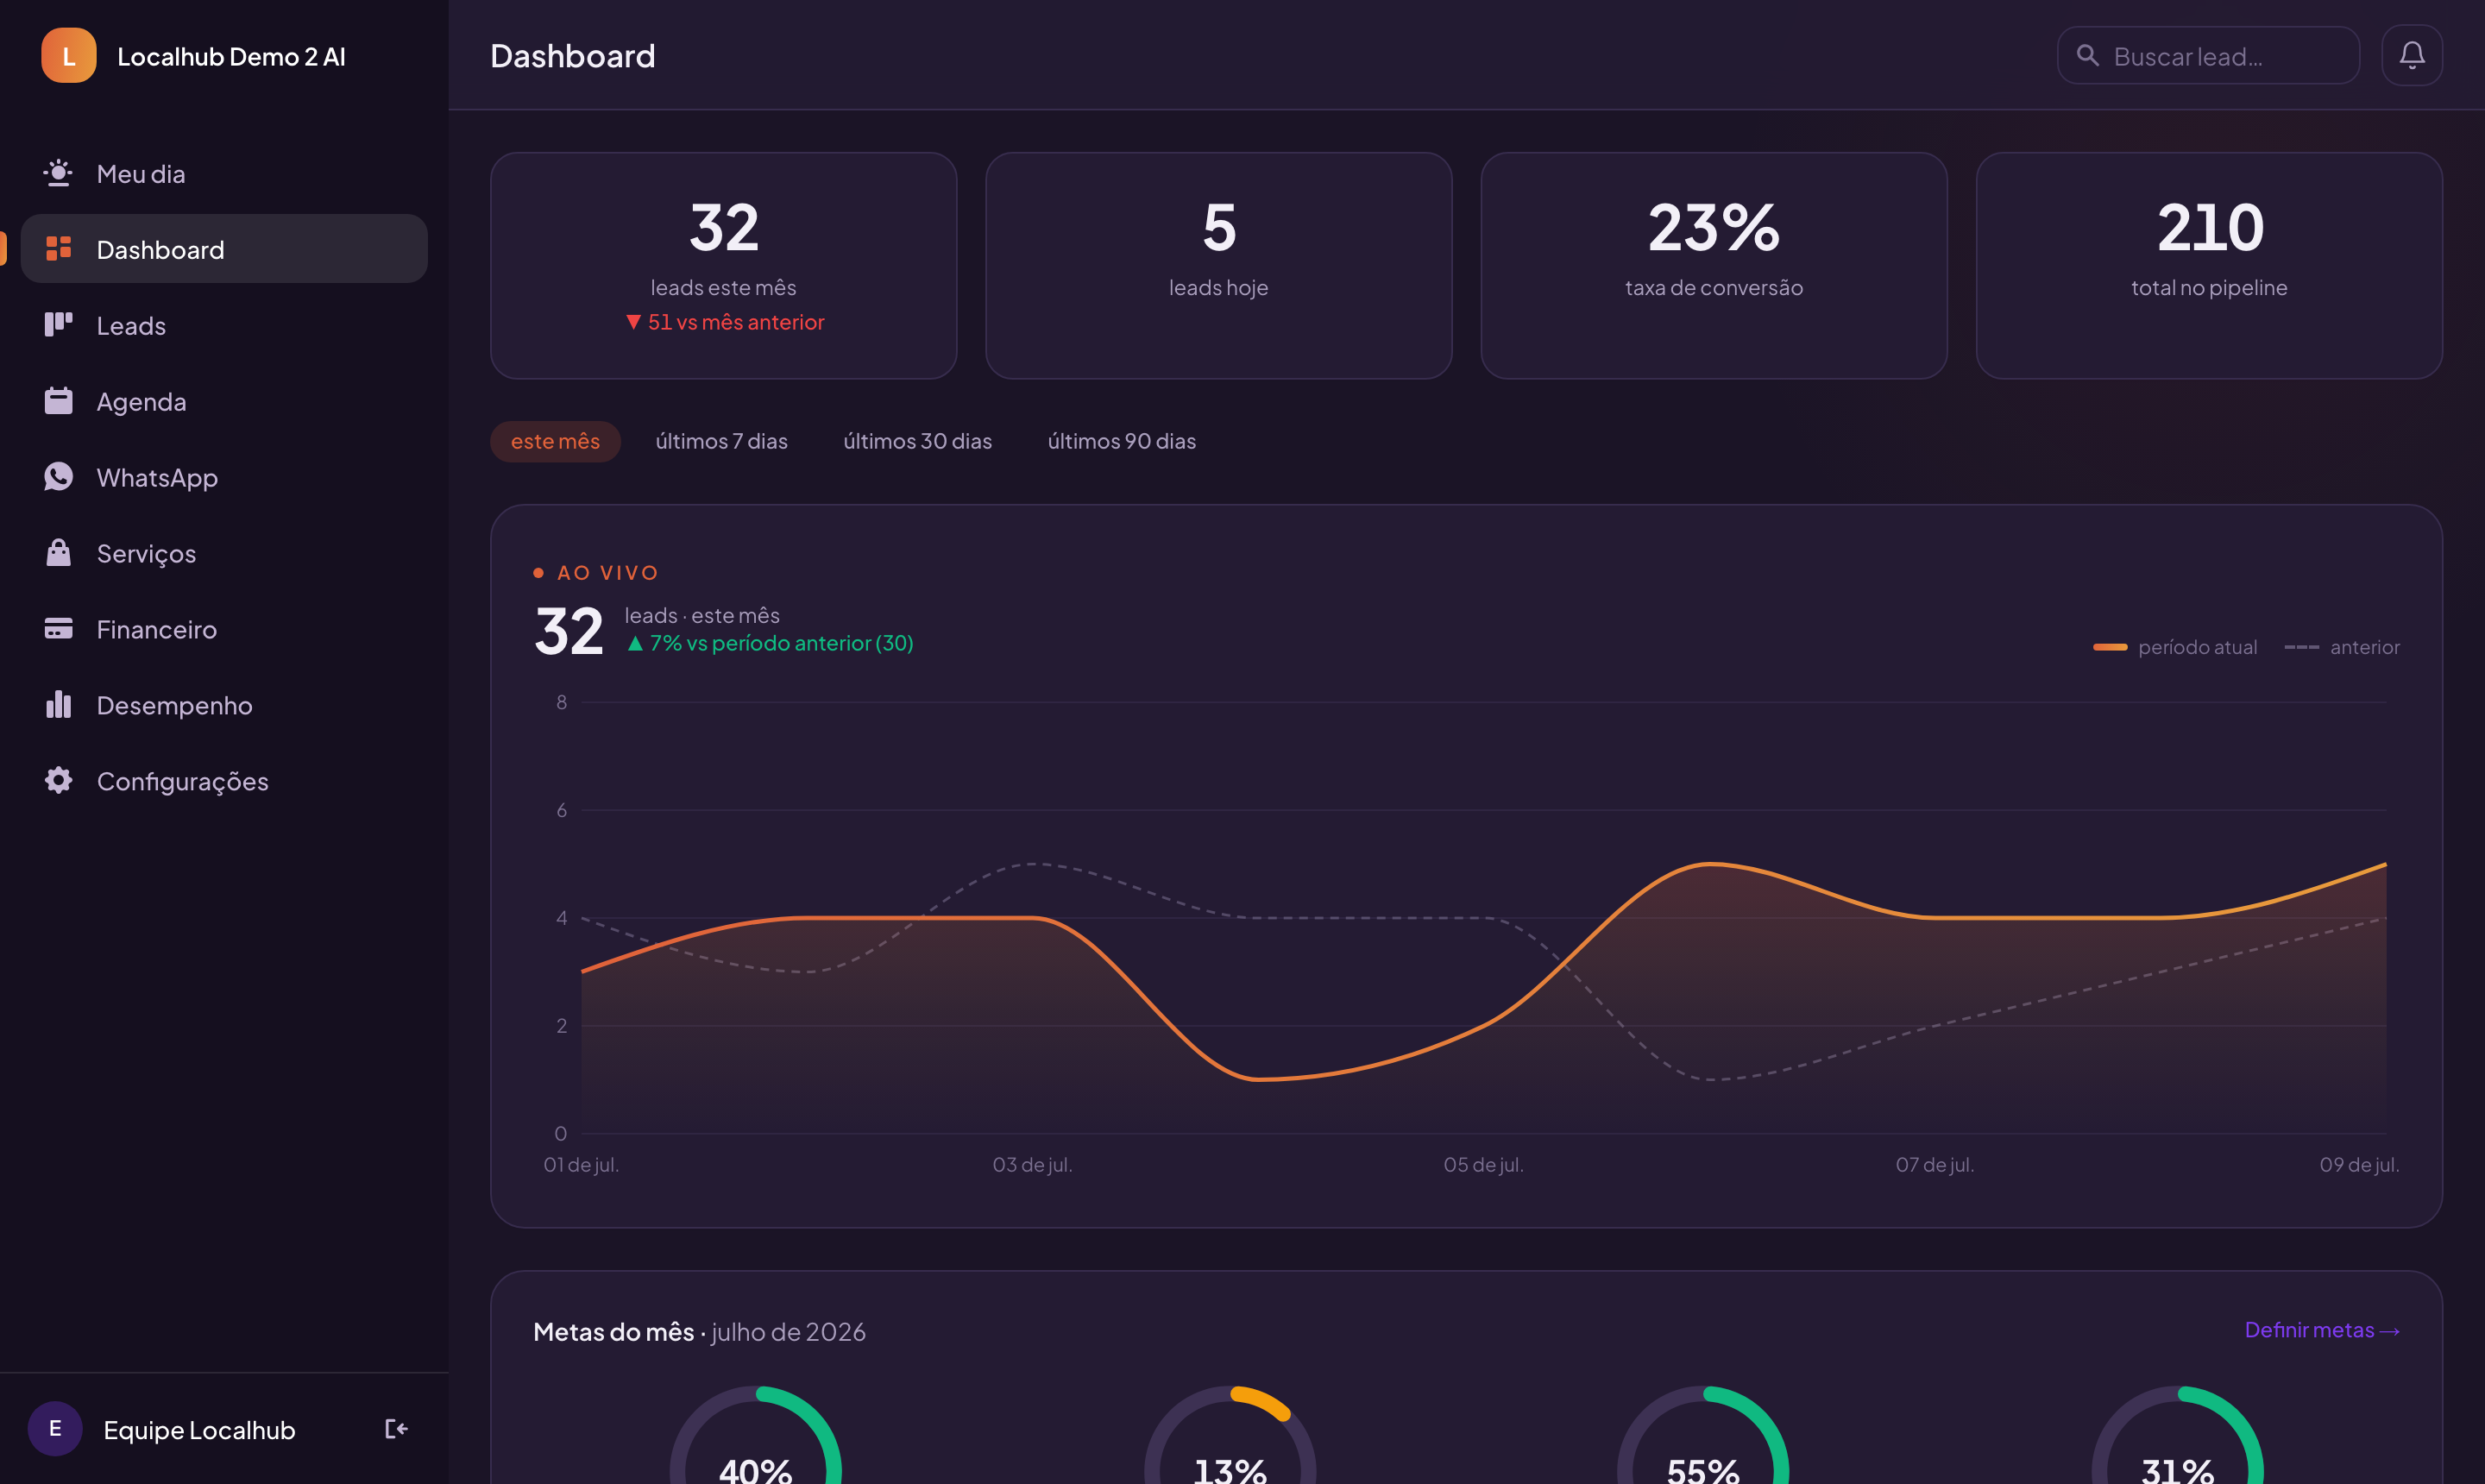Click 'Equipe Localhub' user name
2485x1484 pixels.
tap(199, 1429)
